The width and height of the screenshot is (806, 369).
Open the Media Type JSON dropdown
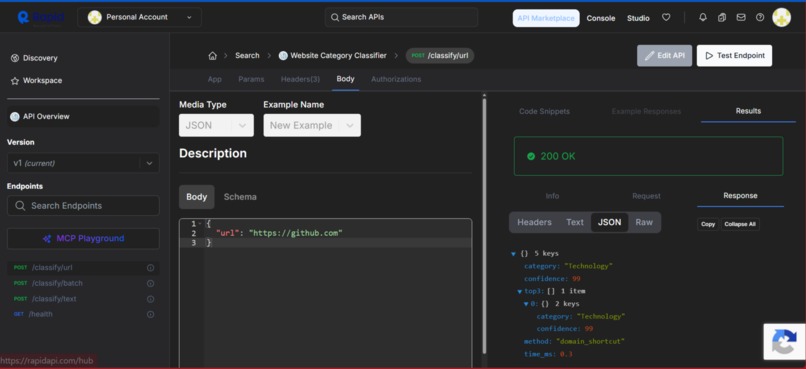click(x=216, y=125)
